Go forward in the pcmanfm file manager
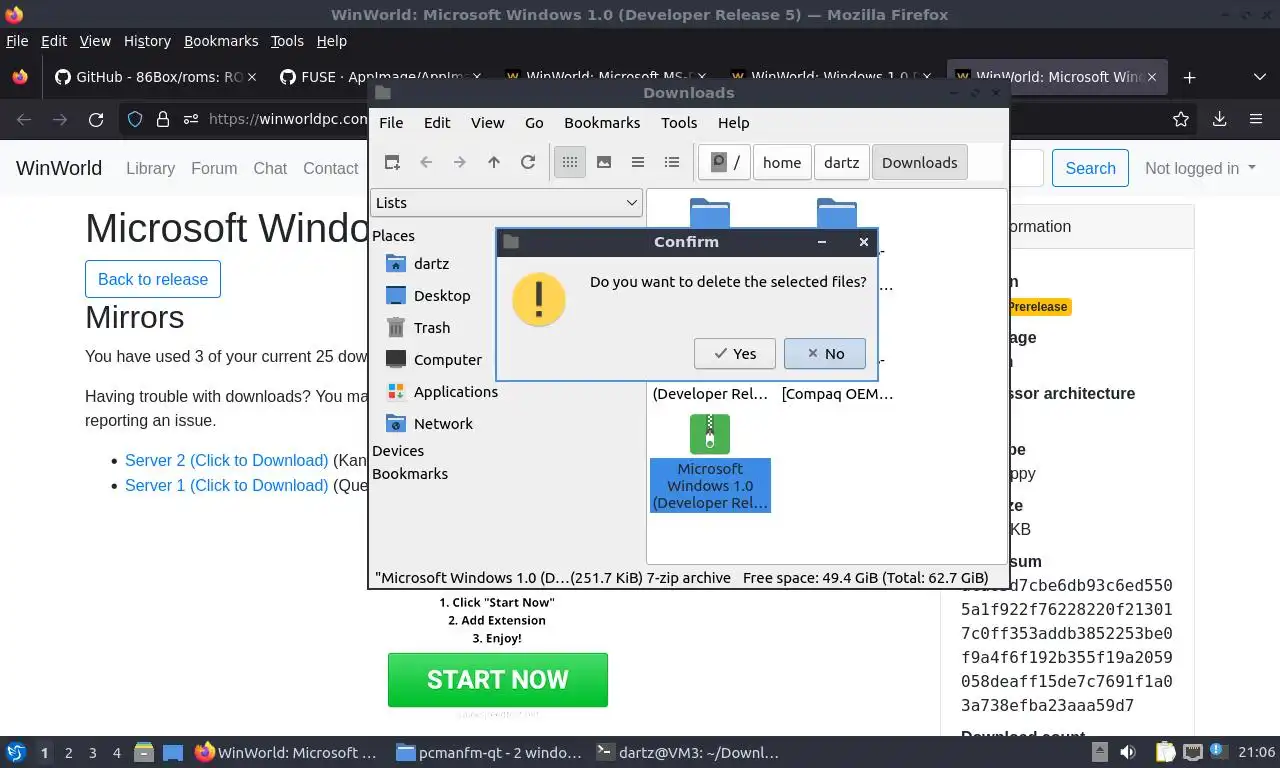This screenshot has width=1280, height=768. coord(460,162)
